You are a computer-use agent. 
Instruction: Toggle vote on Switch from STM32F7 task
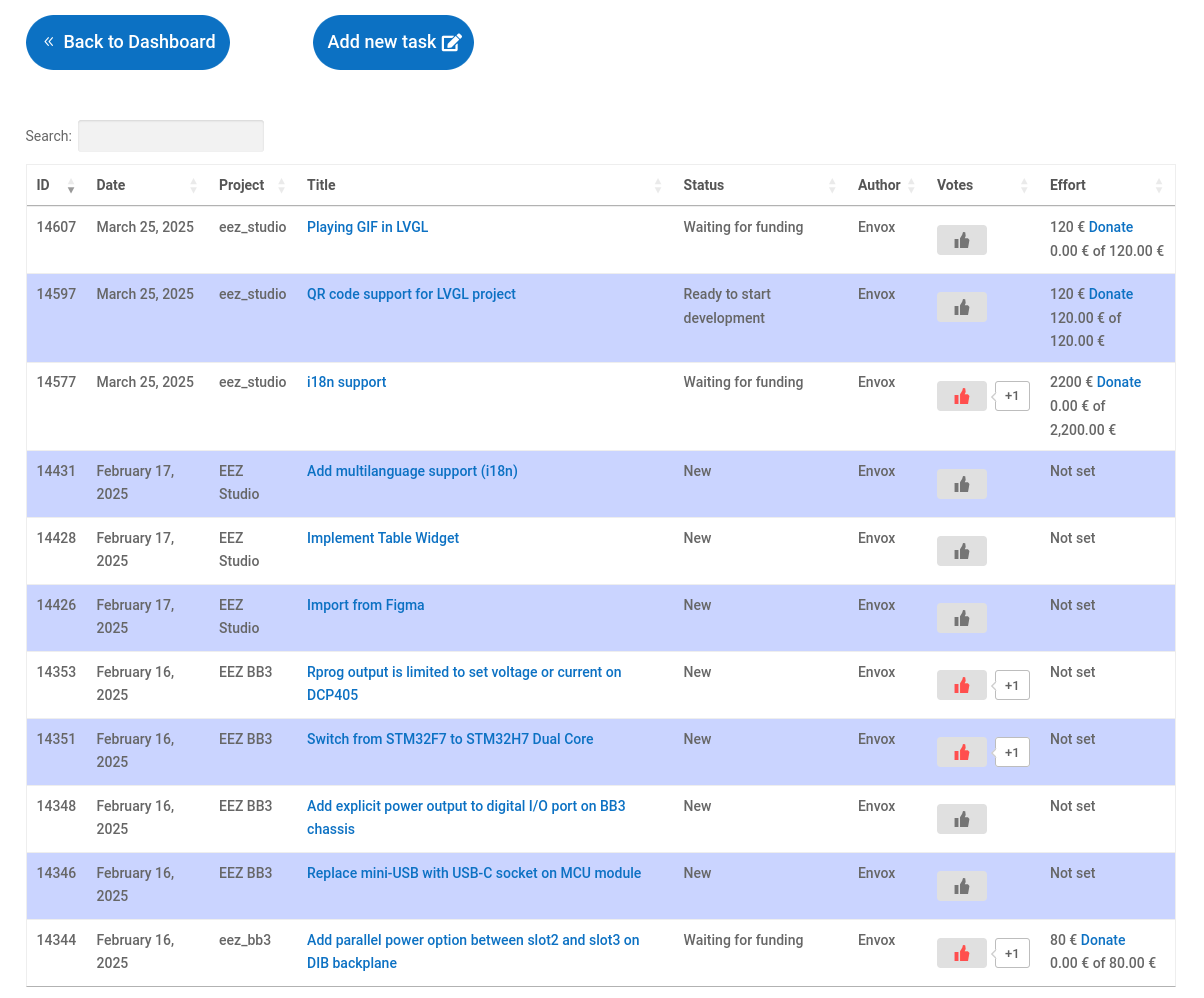point(961,752)
